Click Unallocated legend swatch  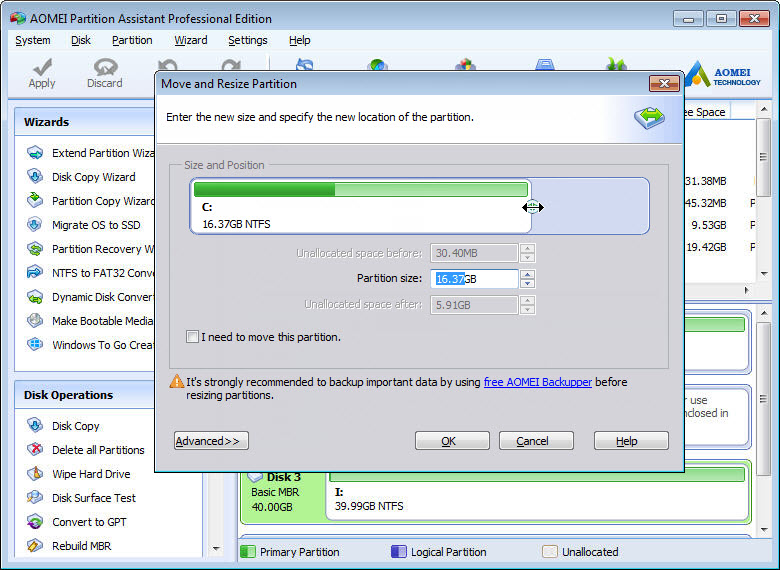click(550, 552)
